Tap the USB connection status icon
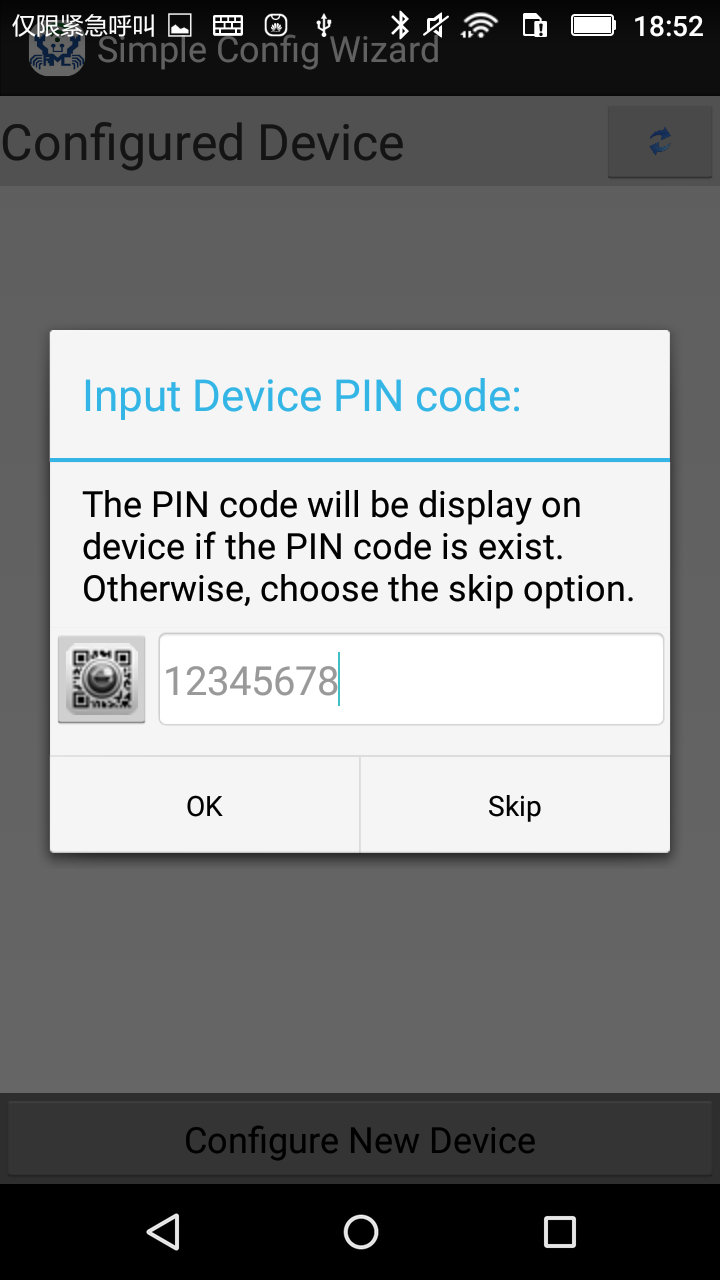The height and width of the screenshot is (1280, 720). point(323,26)
